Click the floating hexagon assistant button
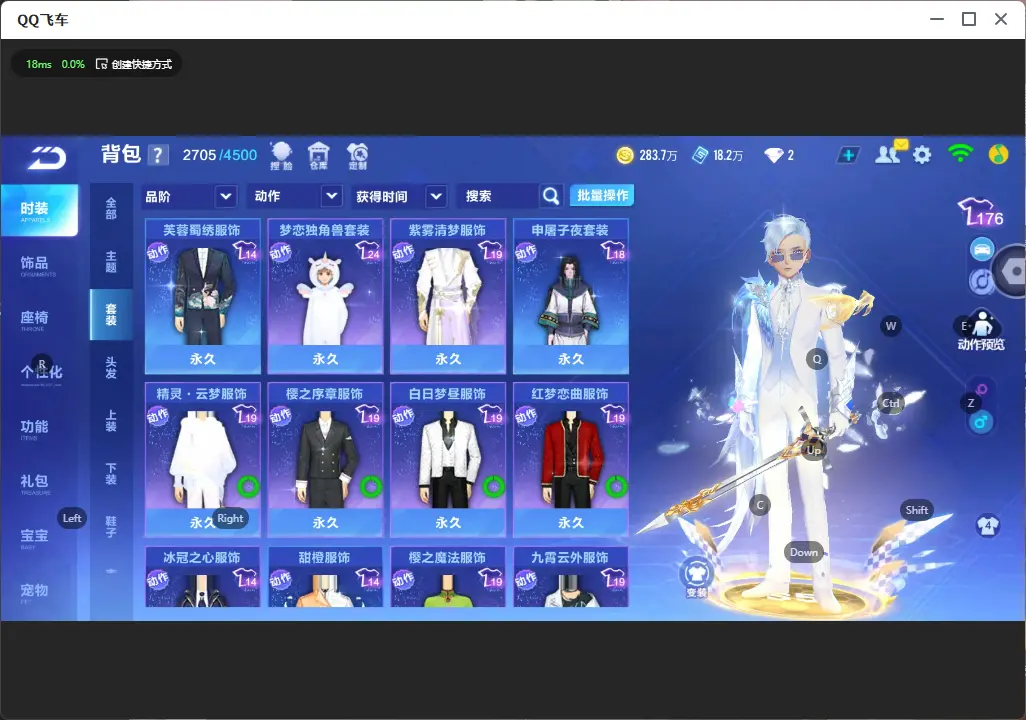This screenshot has height=720, width=1026. point(1012,270)
